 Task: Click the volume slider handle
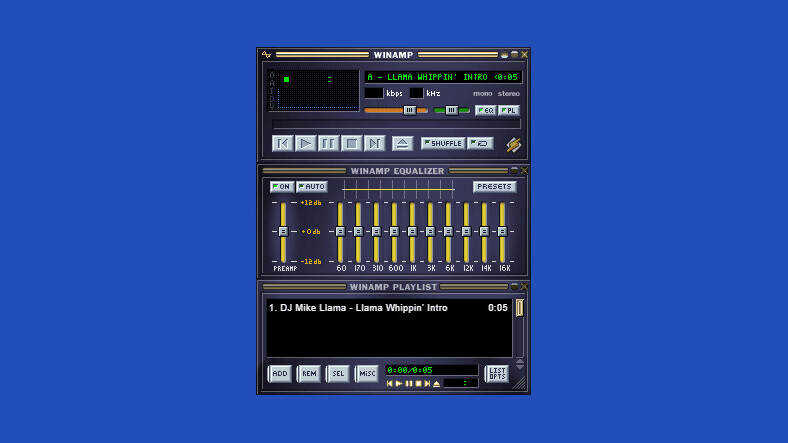click(x=410, y=110)
